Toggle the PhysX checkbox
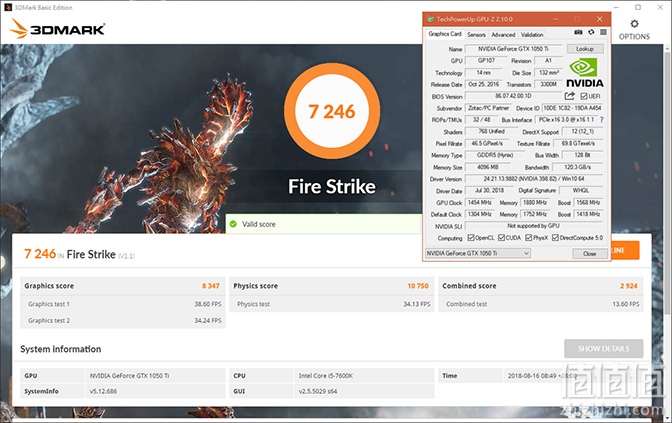Image resolution: width=672 pixels, height=423 pixels. coord(528,237)
